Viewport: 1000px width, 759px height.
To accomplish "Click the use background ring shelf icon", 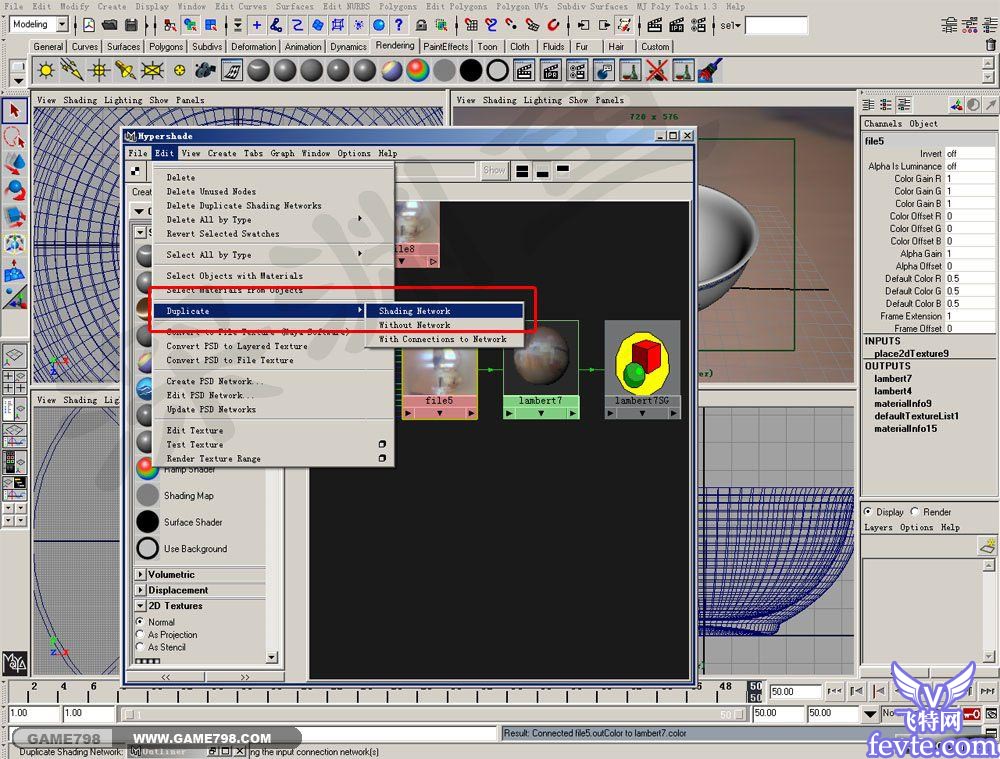I will pyautogui.click(x=497, y=70).
